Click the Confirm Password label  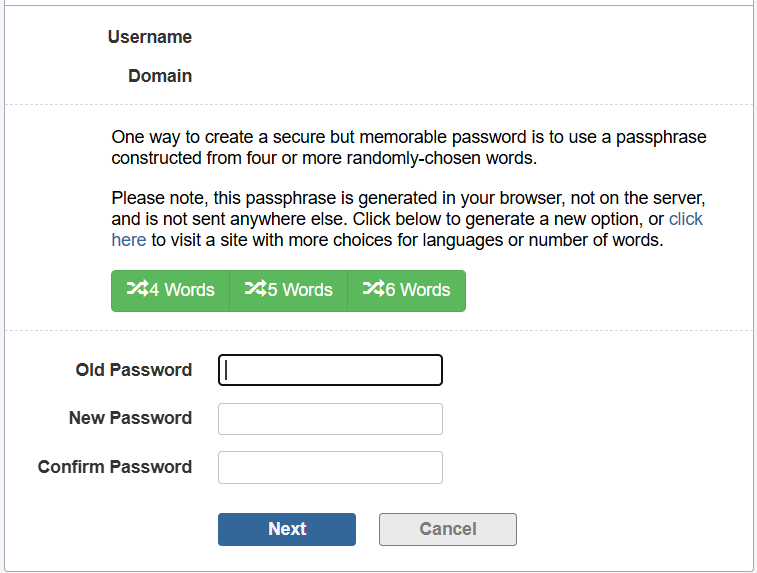pos(115,467)
